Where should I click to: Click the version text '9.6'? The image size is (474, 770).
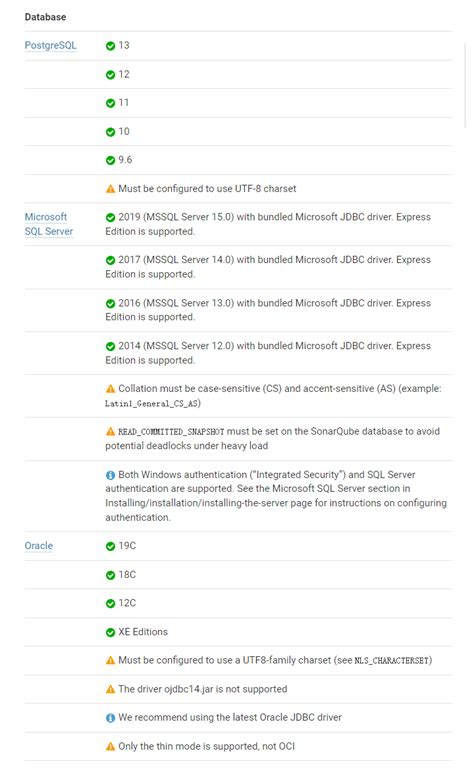click(125, 160)
